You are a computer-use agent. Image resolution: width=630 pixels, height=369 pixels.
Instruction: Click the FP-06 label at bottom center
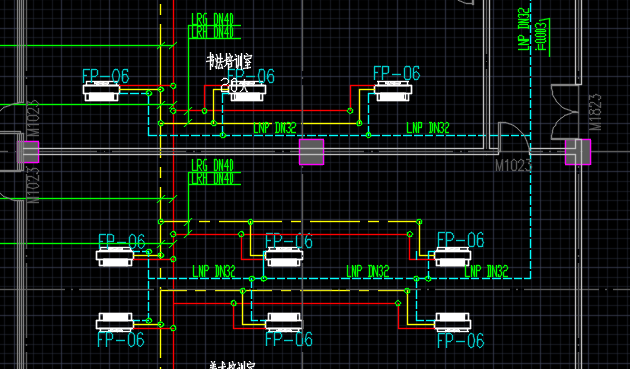289,340
